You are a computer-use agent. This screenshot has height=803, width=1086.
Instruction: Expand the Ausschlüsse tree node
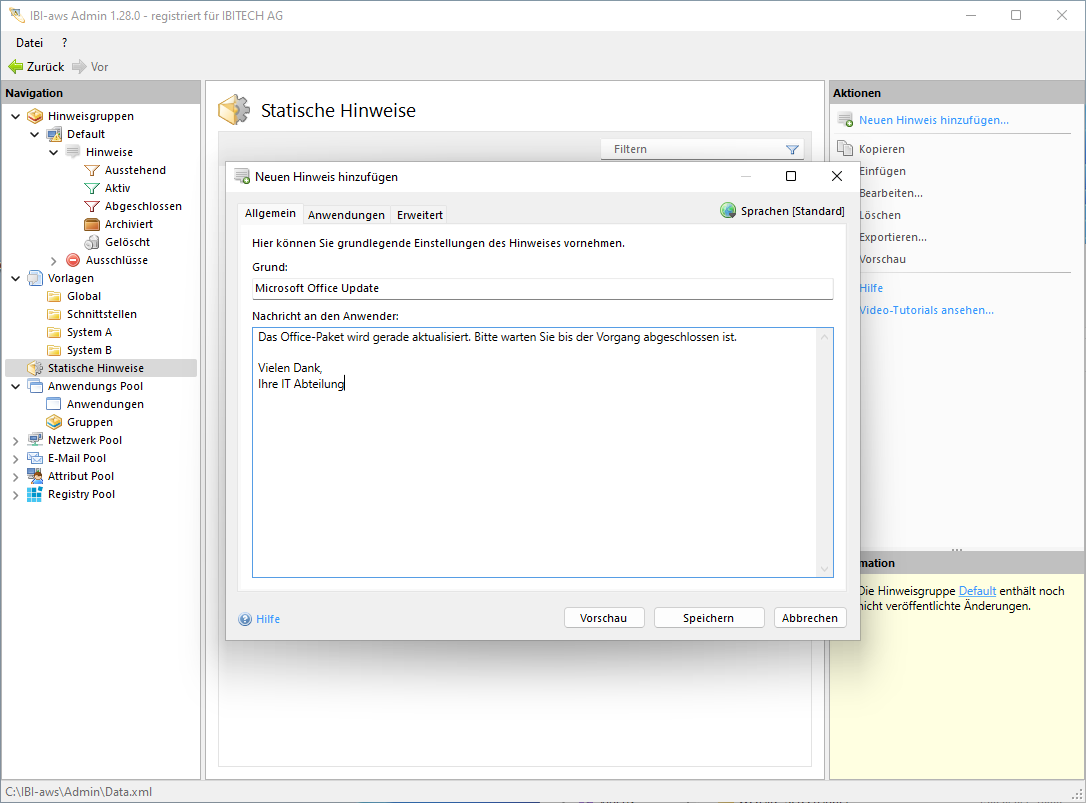coord(54,261)
